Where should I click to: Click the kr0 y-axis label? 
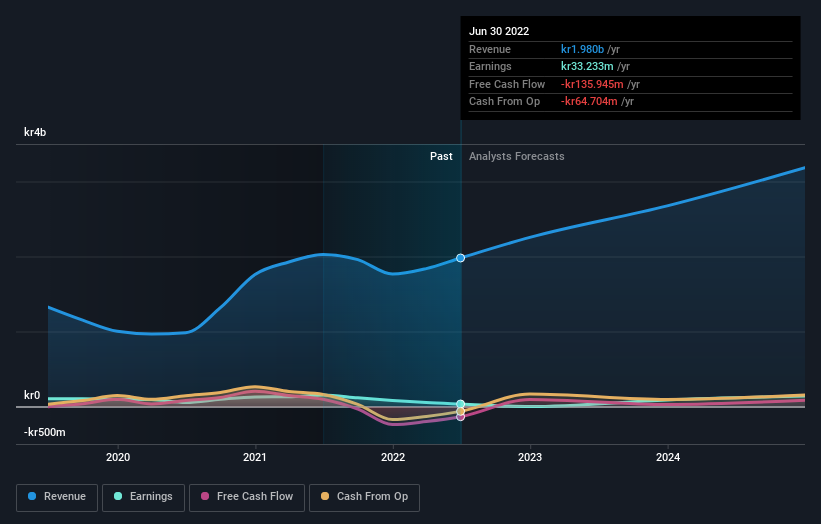[x=32, y=395]
